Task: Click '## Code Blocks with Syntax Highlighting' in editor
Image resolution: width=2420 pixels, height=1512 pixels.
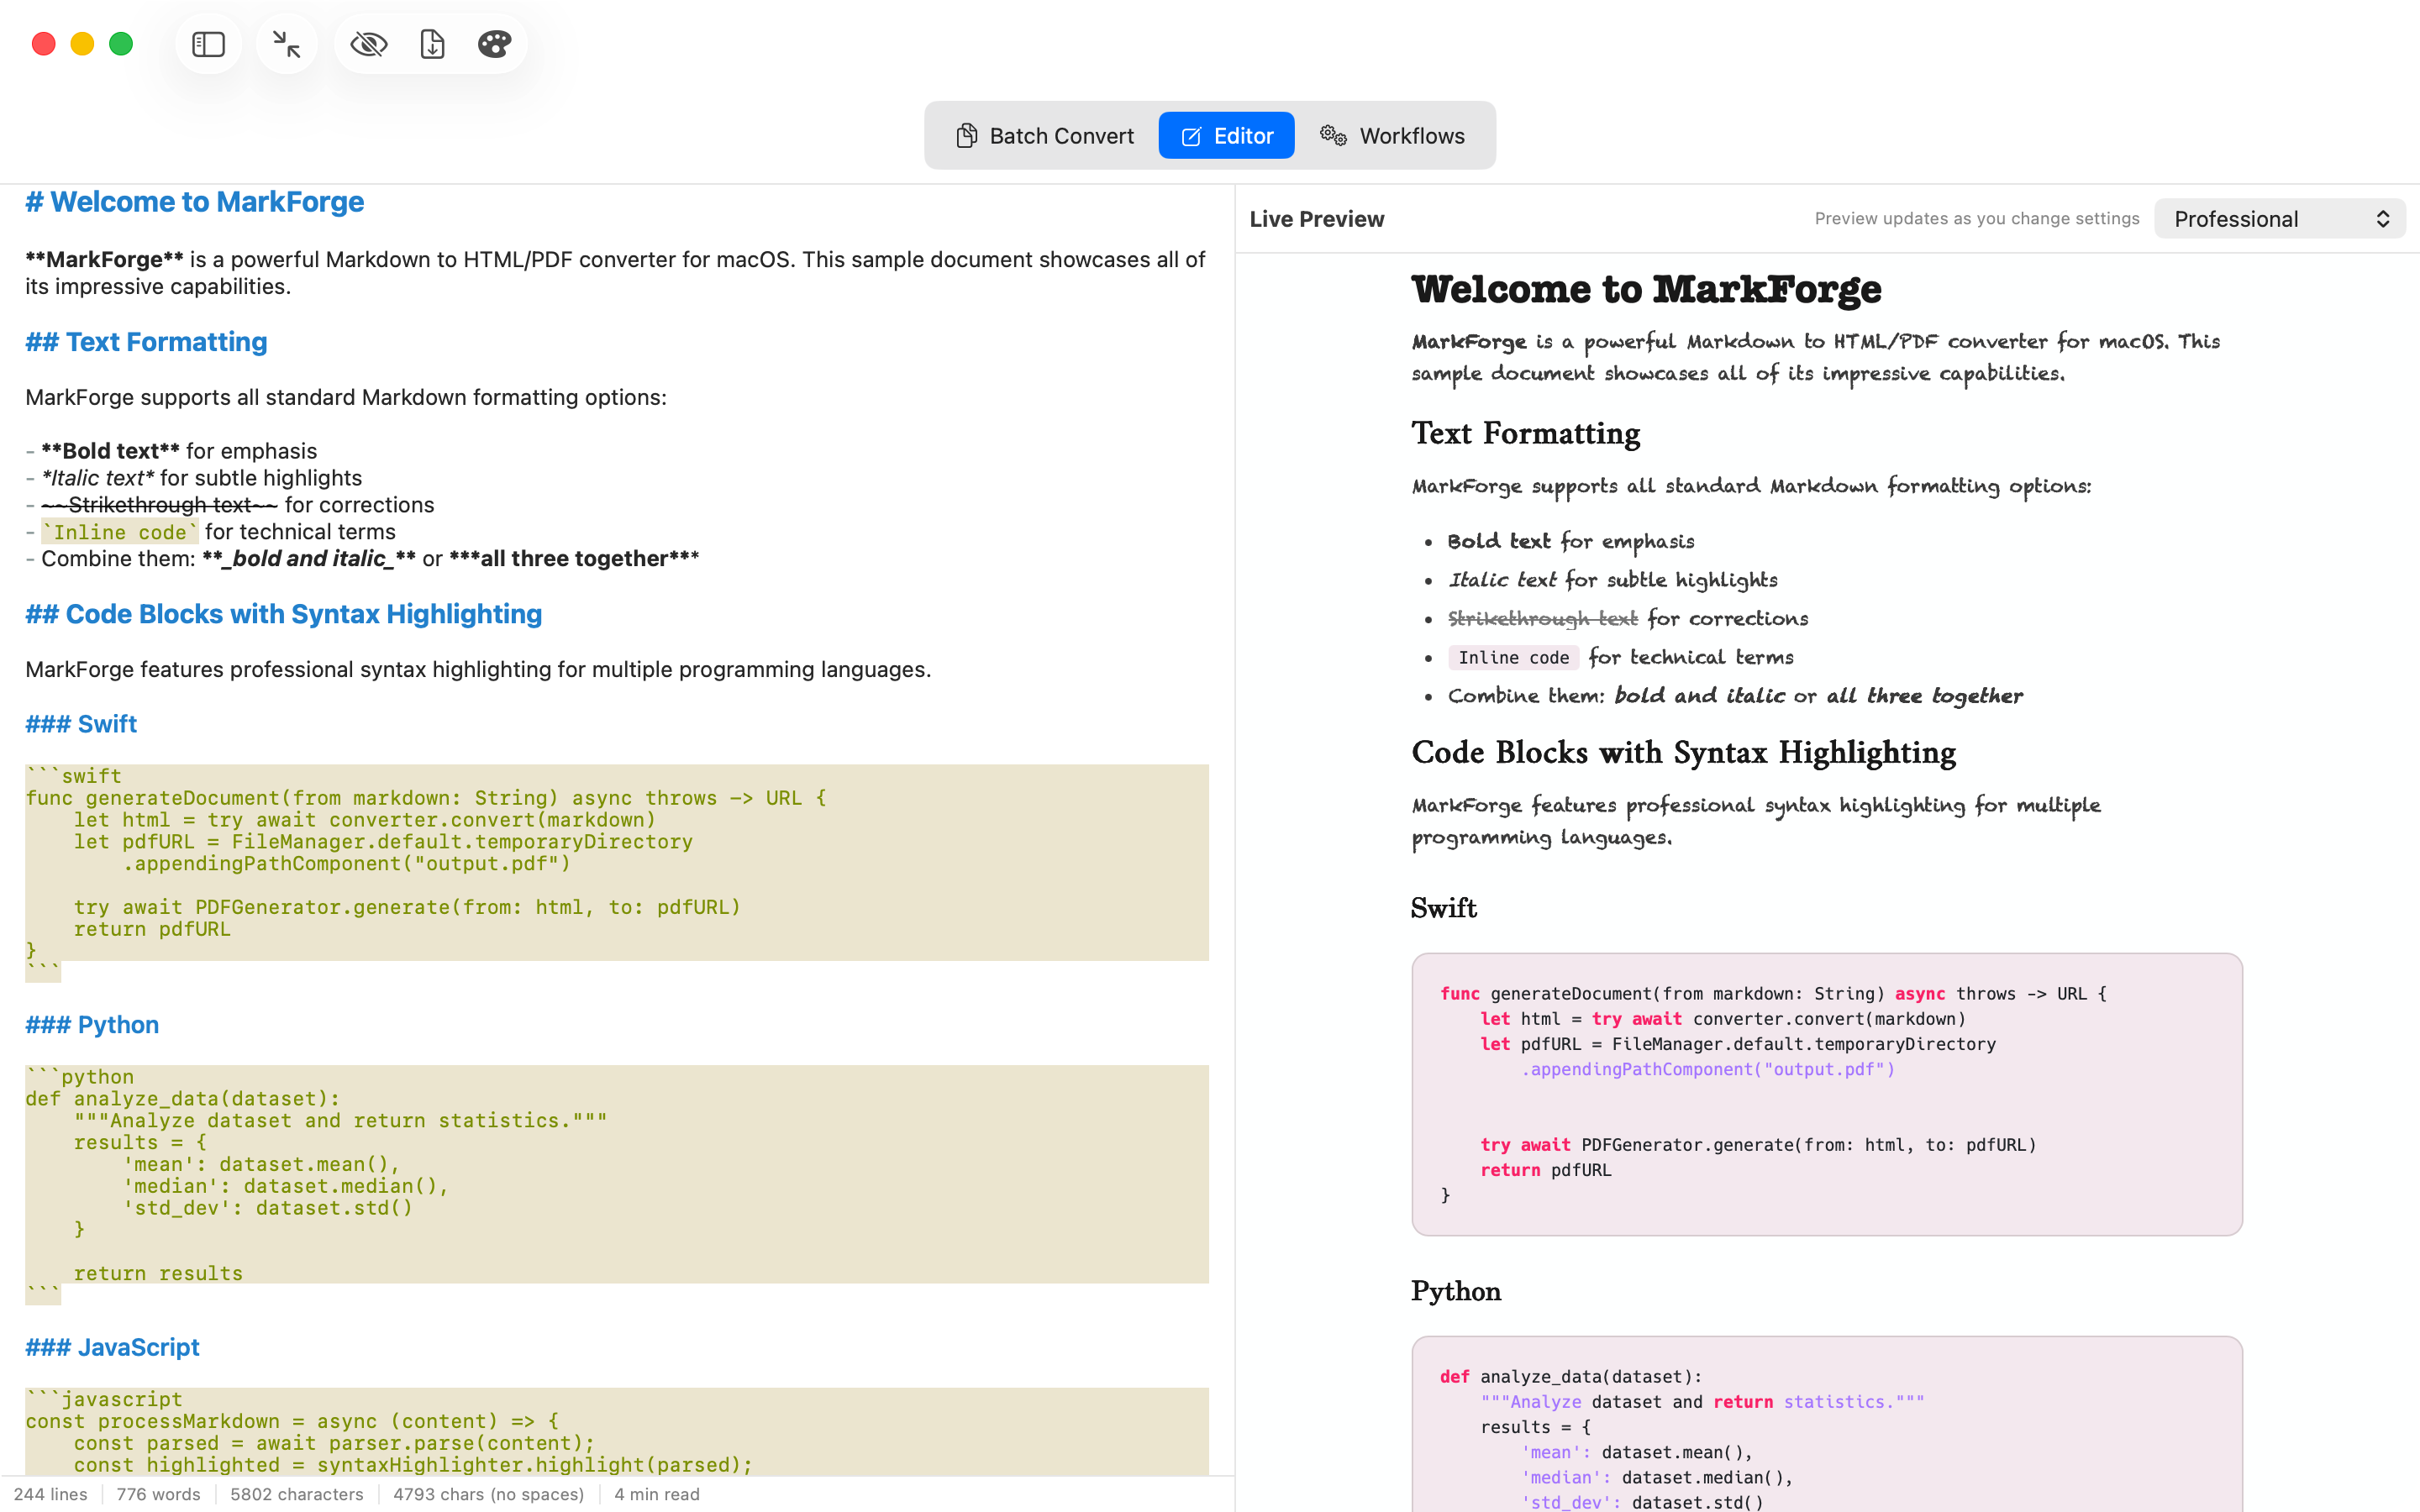Action: [x=284, y=614]
